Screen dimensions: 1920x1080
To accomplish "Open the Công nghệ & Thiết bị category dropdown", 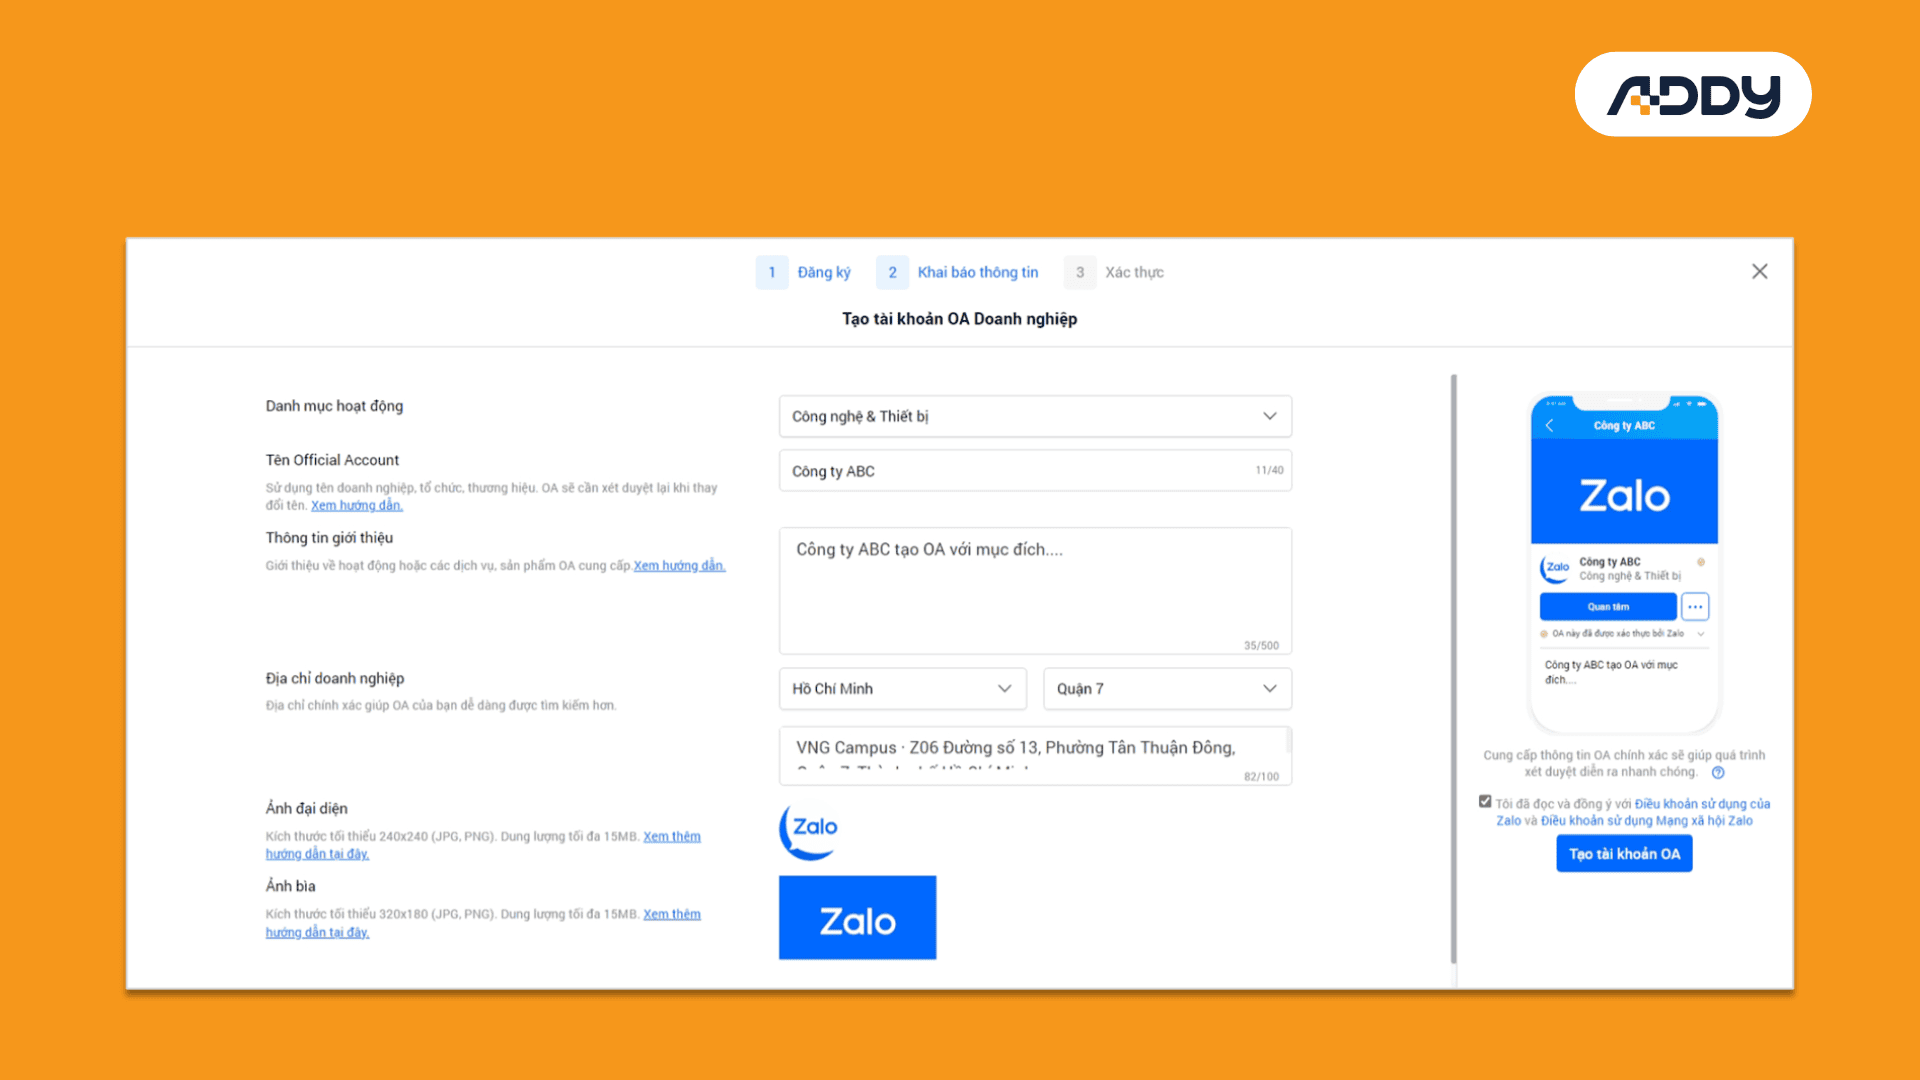I will tap(1035, 416).
